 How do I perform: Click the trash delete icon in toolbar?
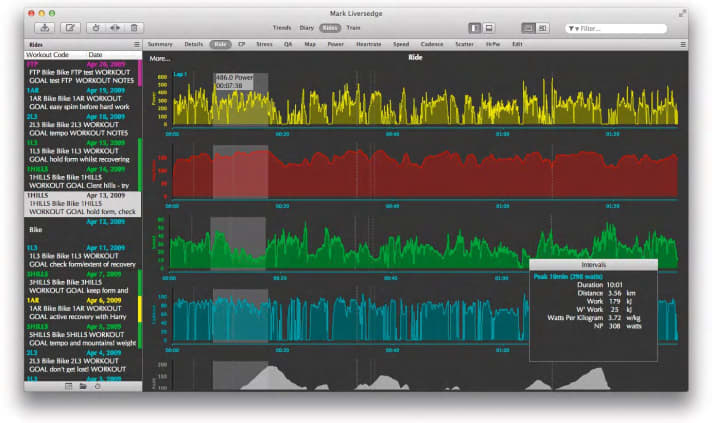pyautogui.click(x=134, y=28)
